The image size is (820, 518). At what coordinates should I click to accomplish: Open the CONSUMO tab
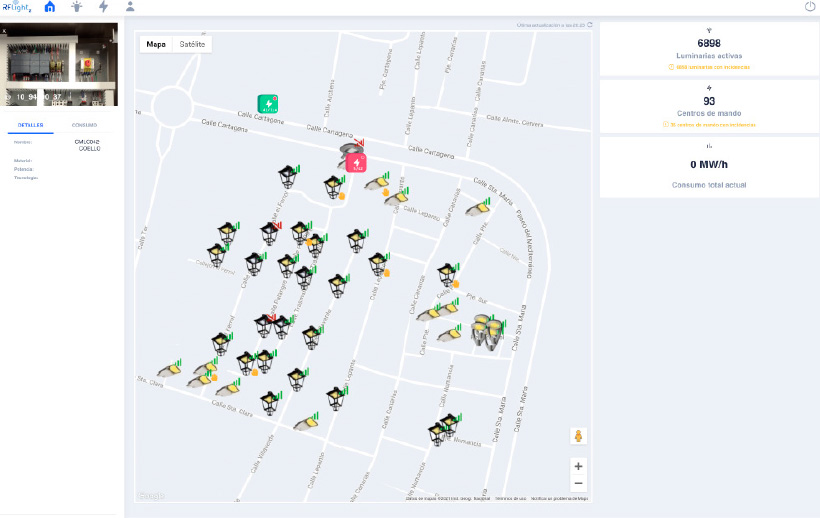coord(84,125)
